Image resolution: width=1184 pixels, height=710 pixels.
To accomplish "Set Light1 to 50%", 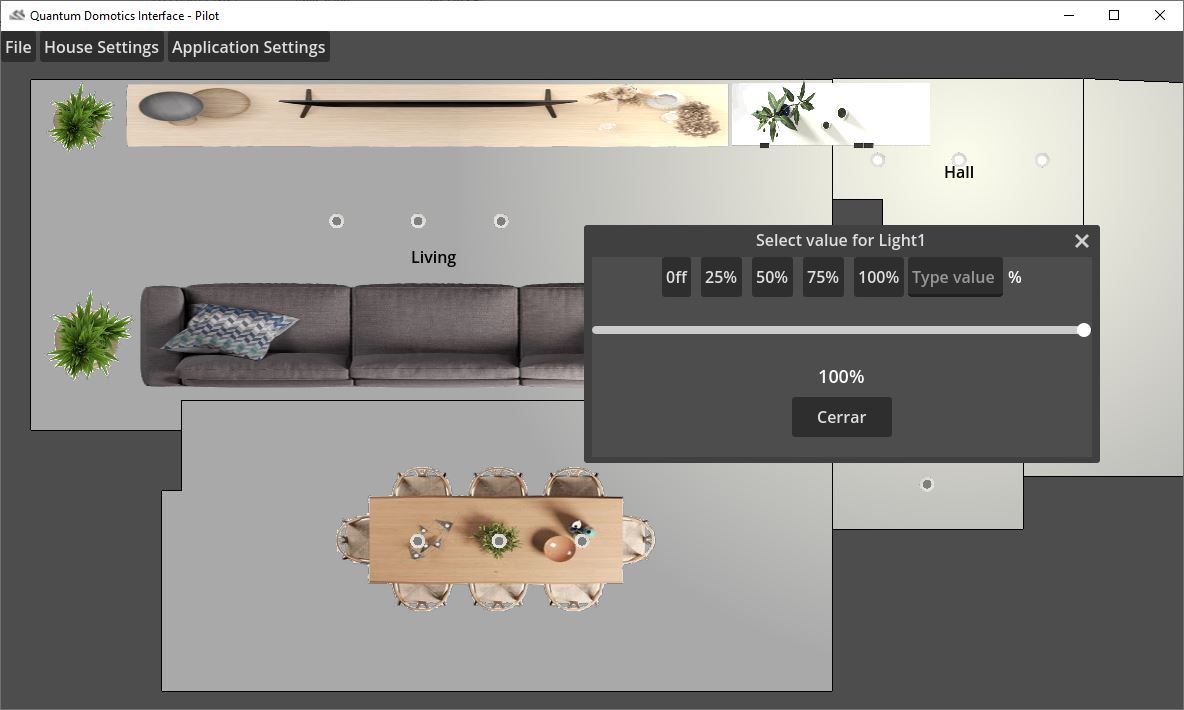I will (x=772, y=277).
